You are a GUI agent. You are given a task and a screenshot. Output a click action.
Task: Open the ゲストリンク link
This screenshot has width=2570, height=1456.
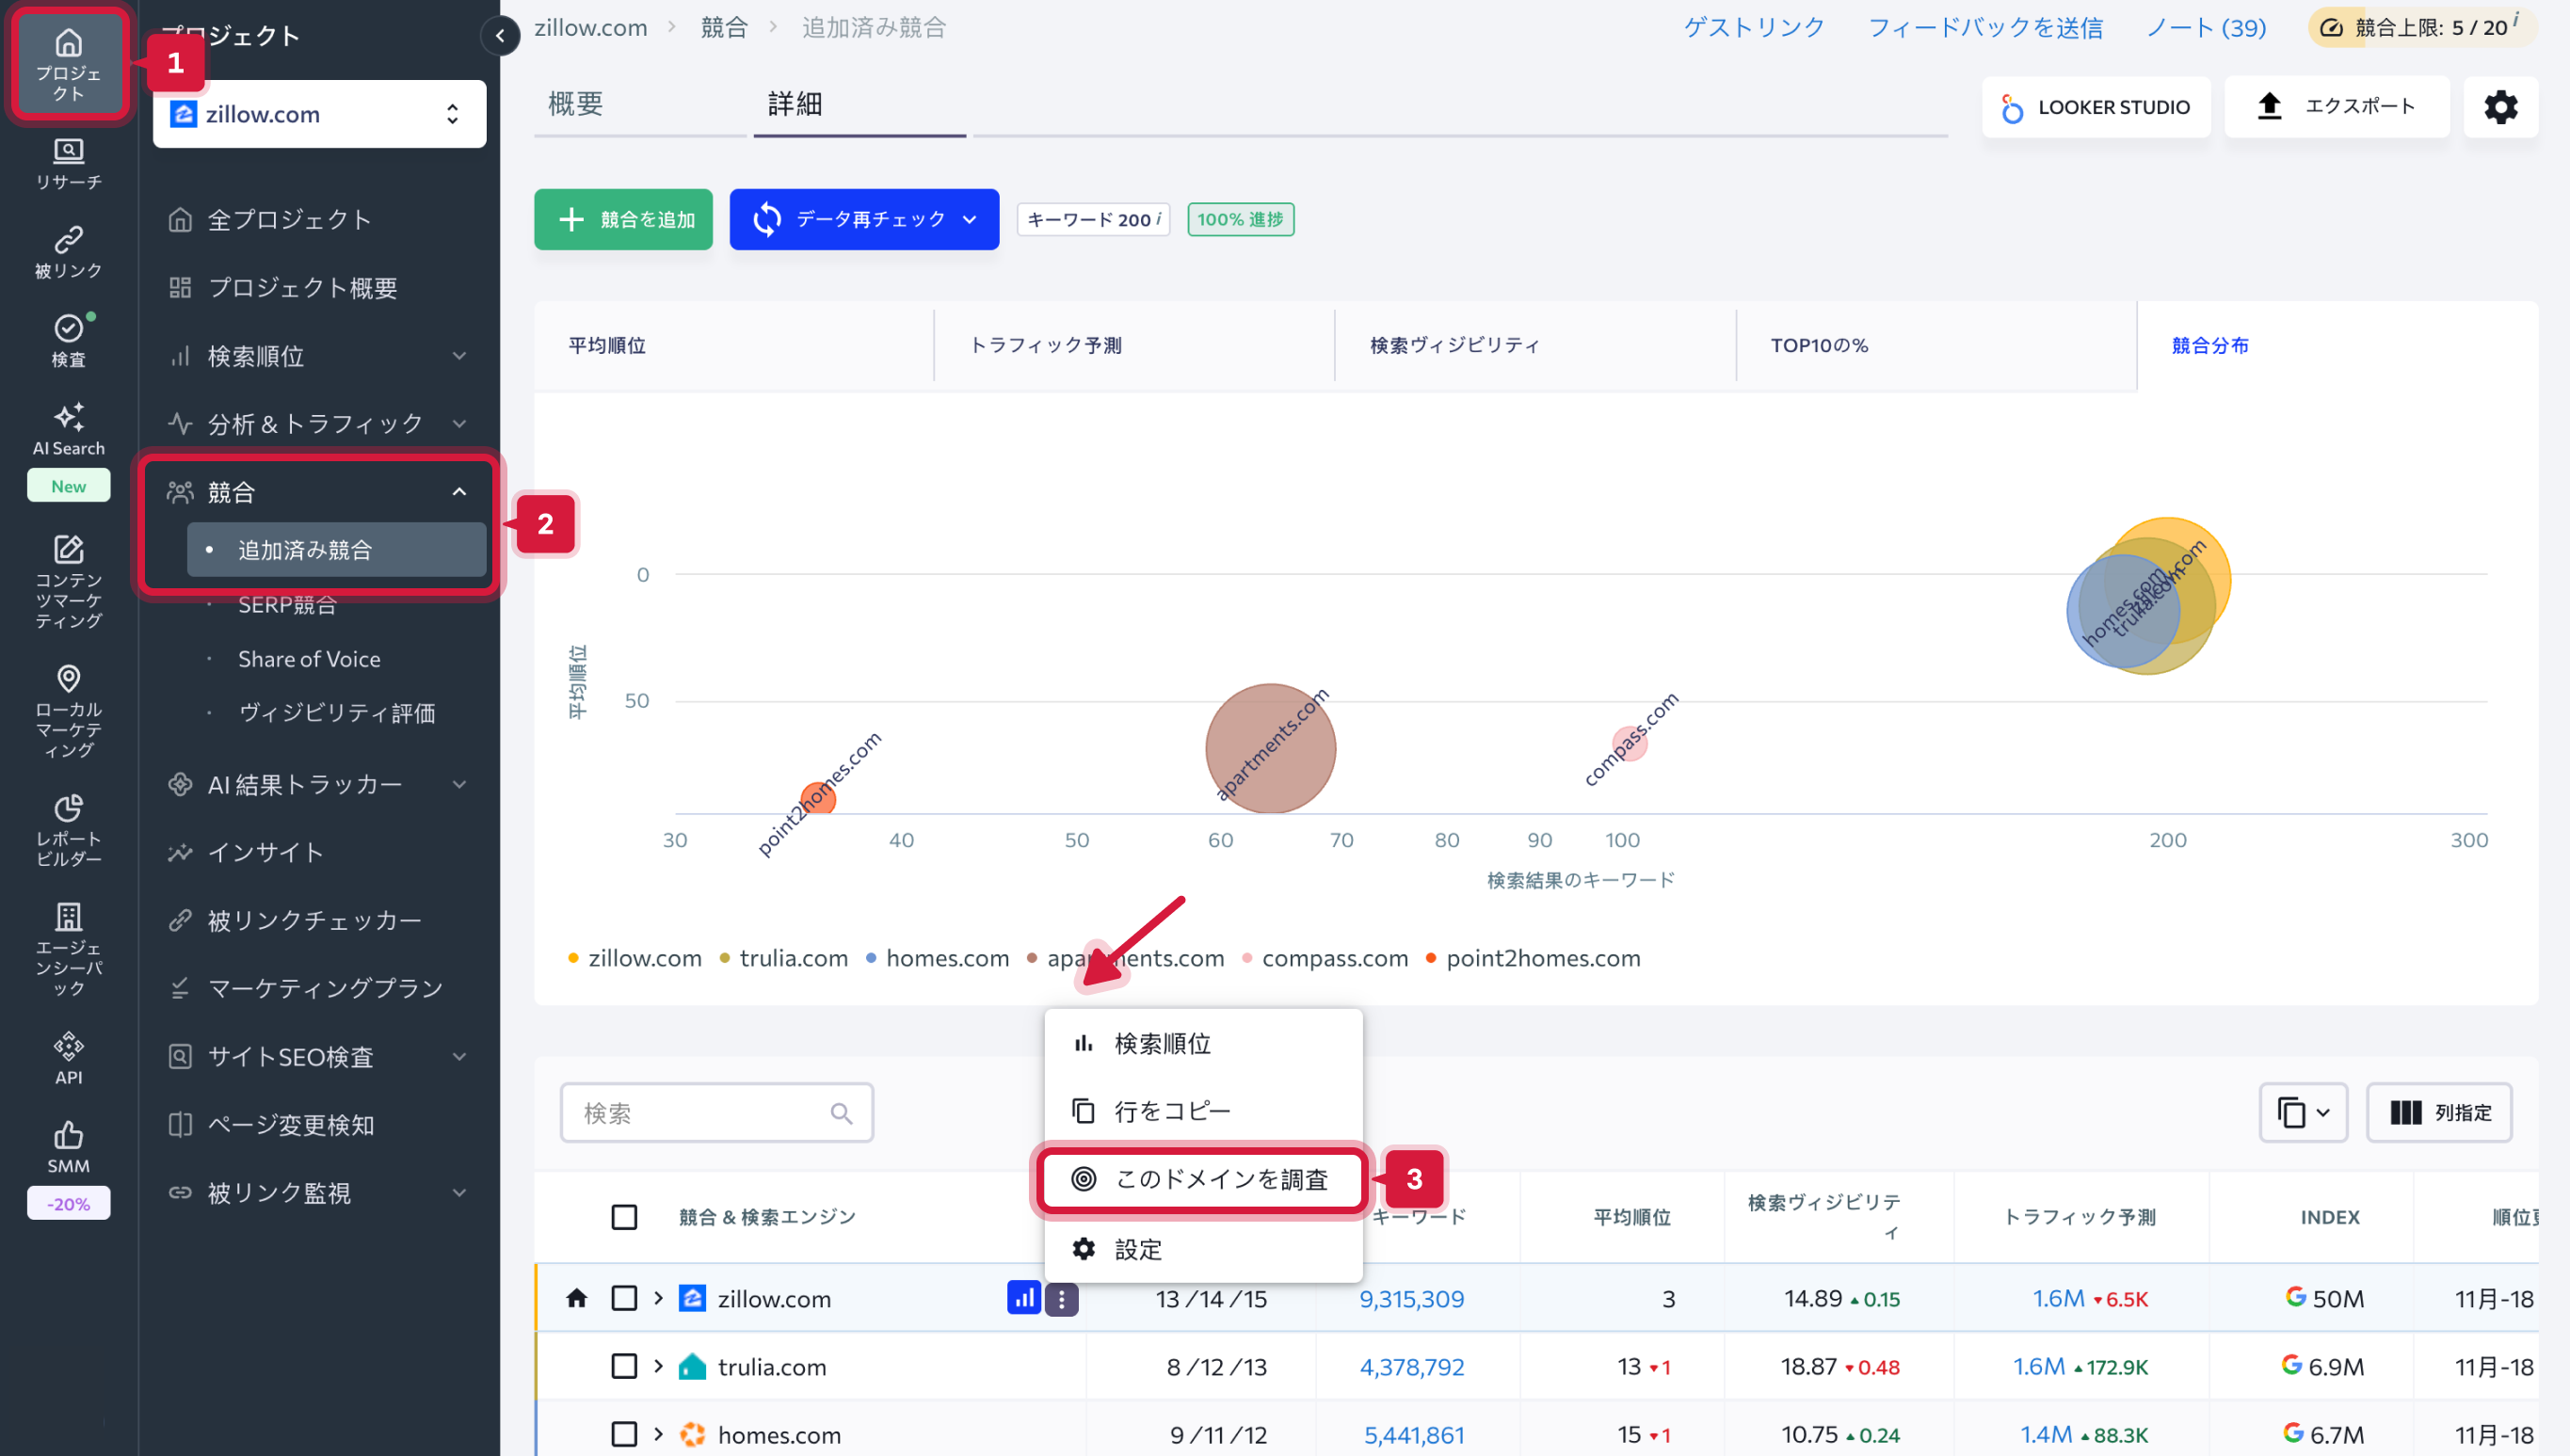click(1753, 27)
